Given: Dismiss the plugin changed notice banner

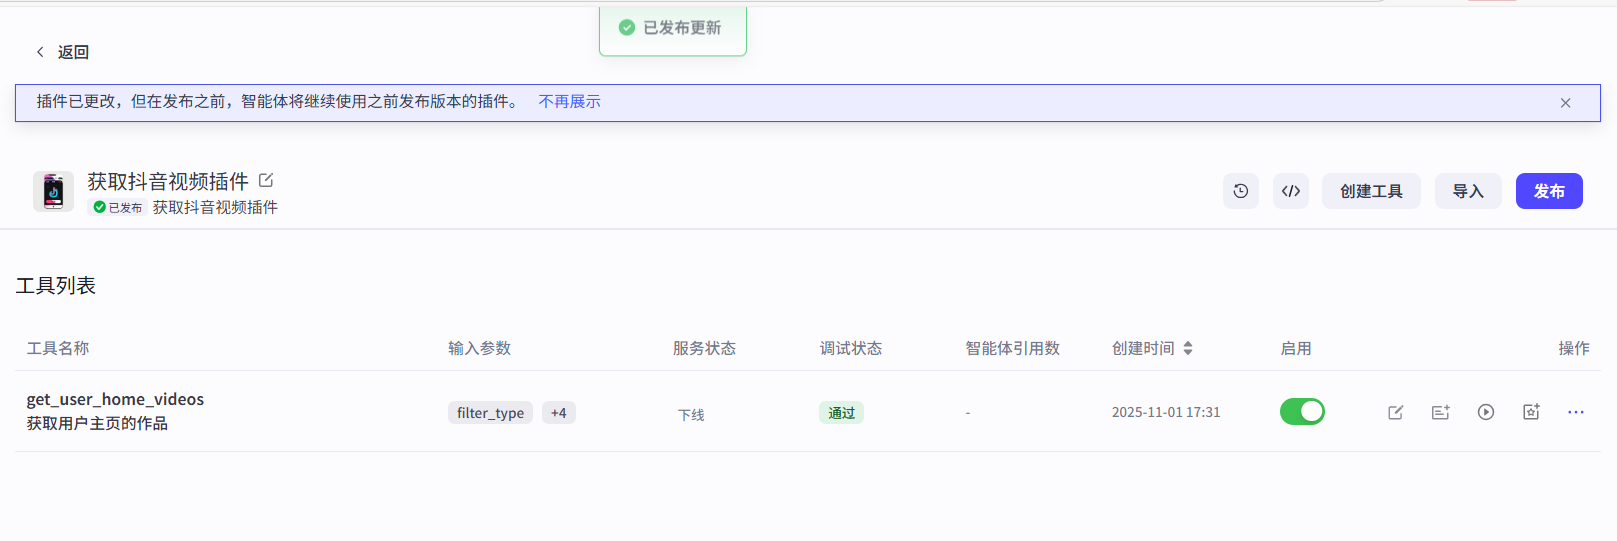Looking at the screenshot, I should coord(1565,103).
